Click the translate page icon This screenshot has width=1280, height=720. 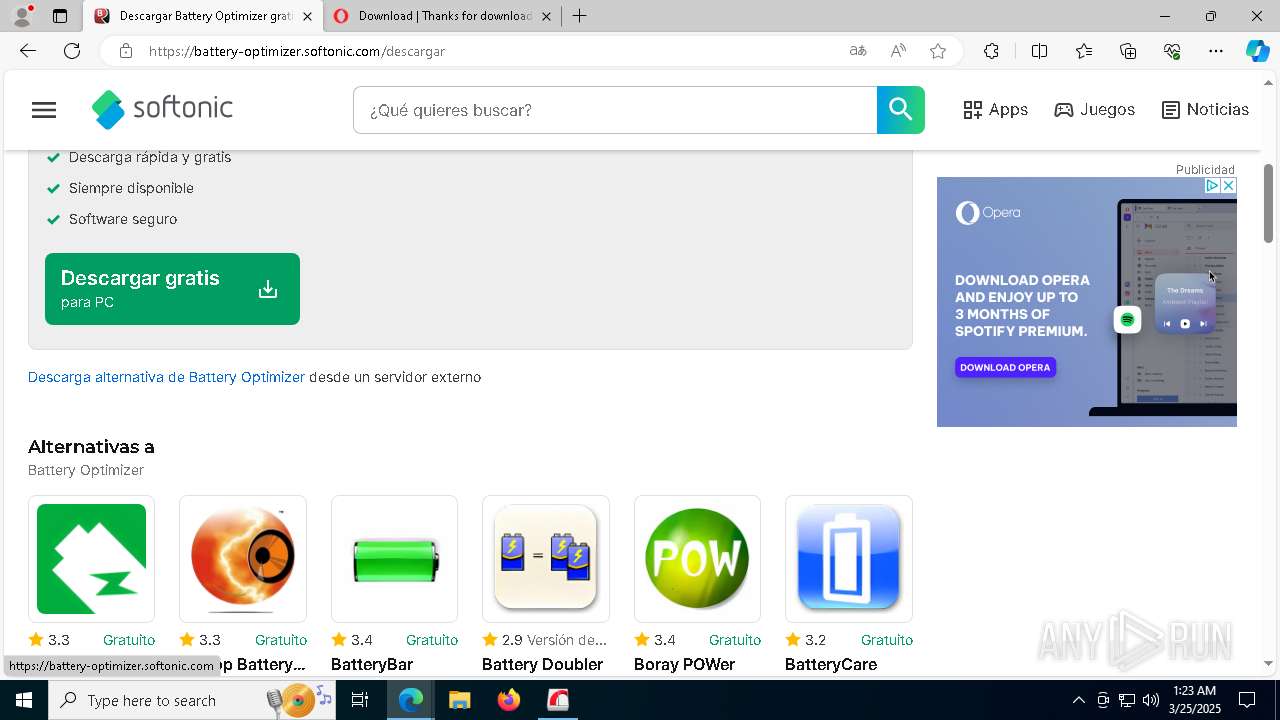tap(857, 51)
